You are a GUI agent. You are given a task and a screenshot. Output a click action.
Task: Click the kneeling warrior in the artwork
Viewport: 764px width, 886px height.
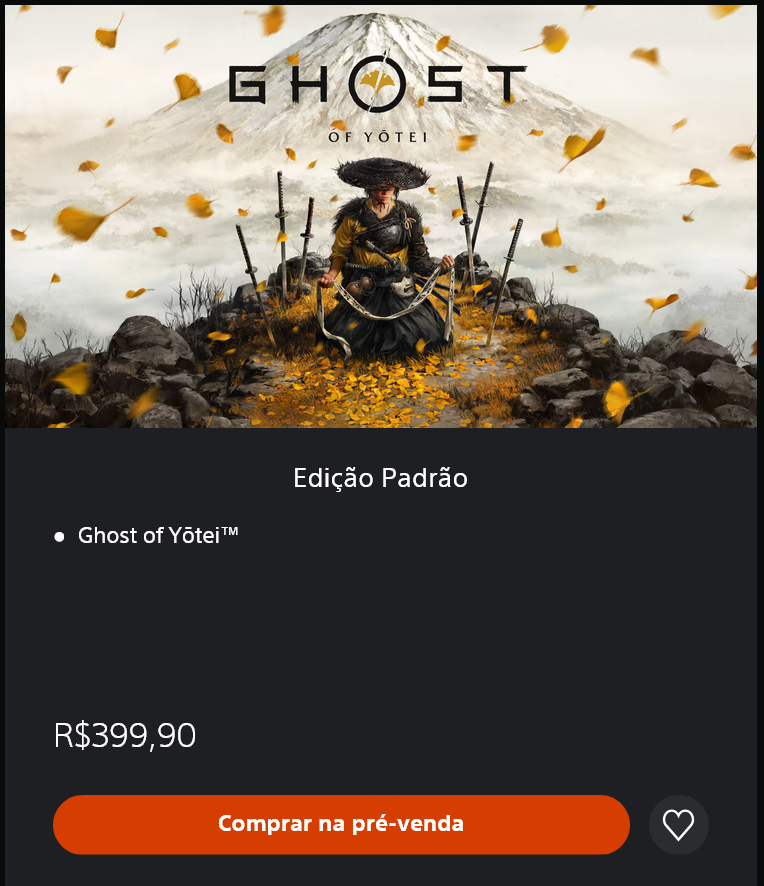pos(385,260)
